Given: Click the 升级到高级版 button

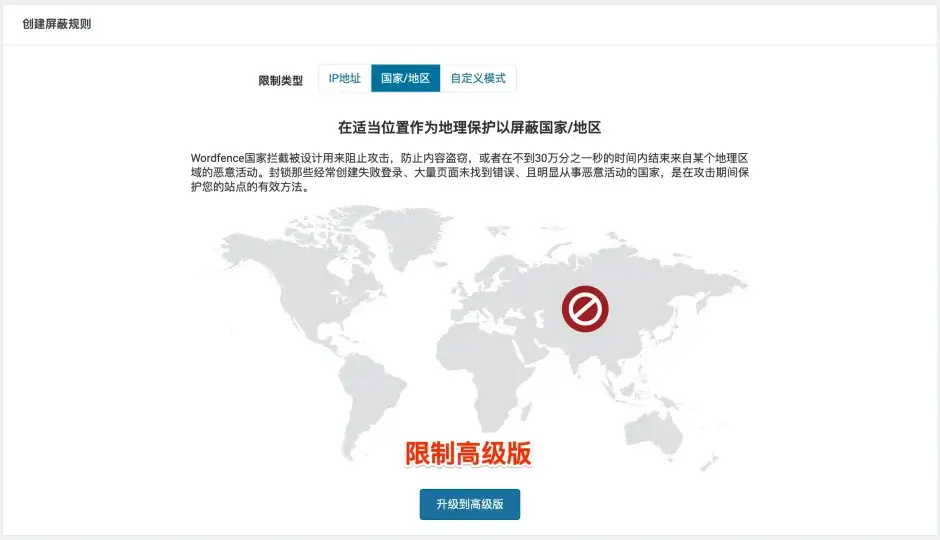Looking at the screenshot, I should (x=469, y=504).
